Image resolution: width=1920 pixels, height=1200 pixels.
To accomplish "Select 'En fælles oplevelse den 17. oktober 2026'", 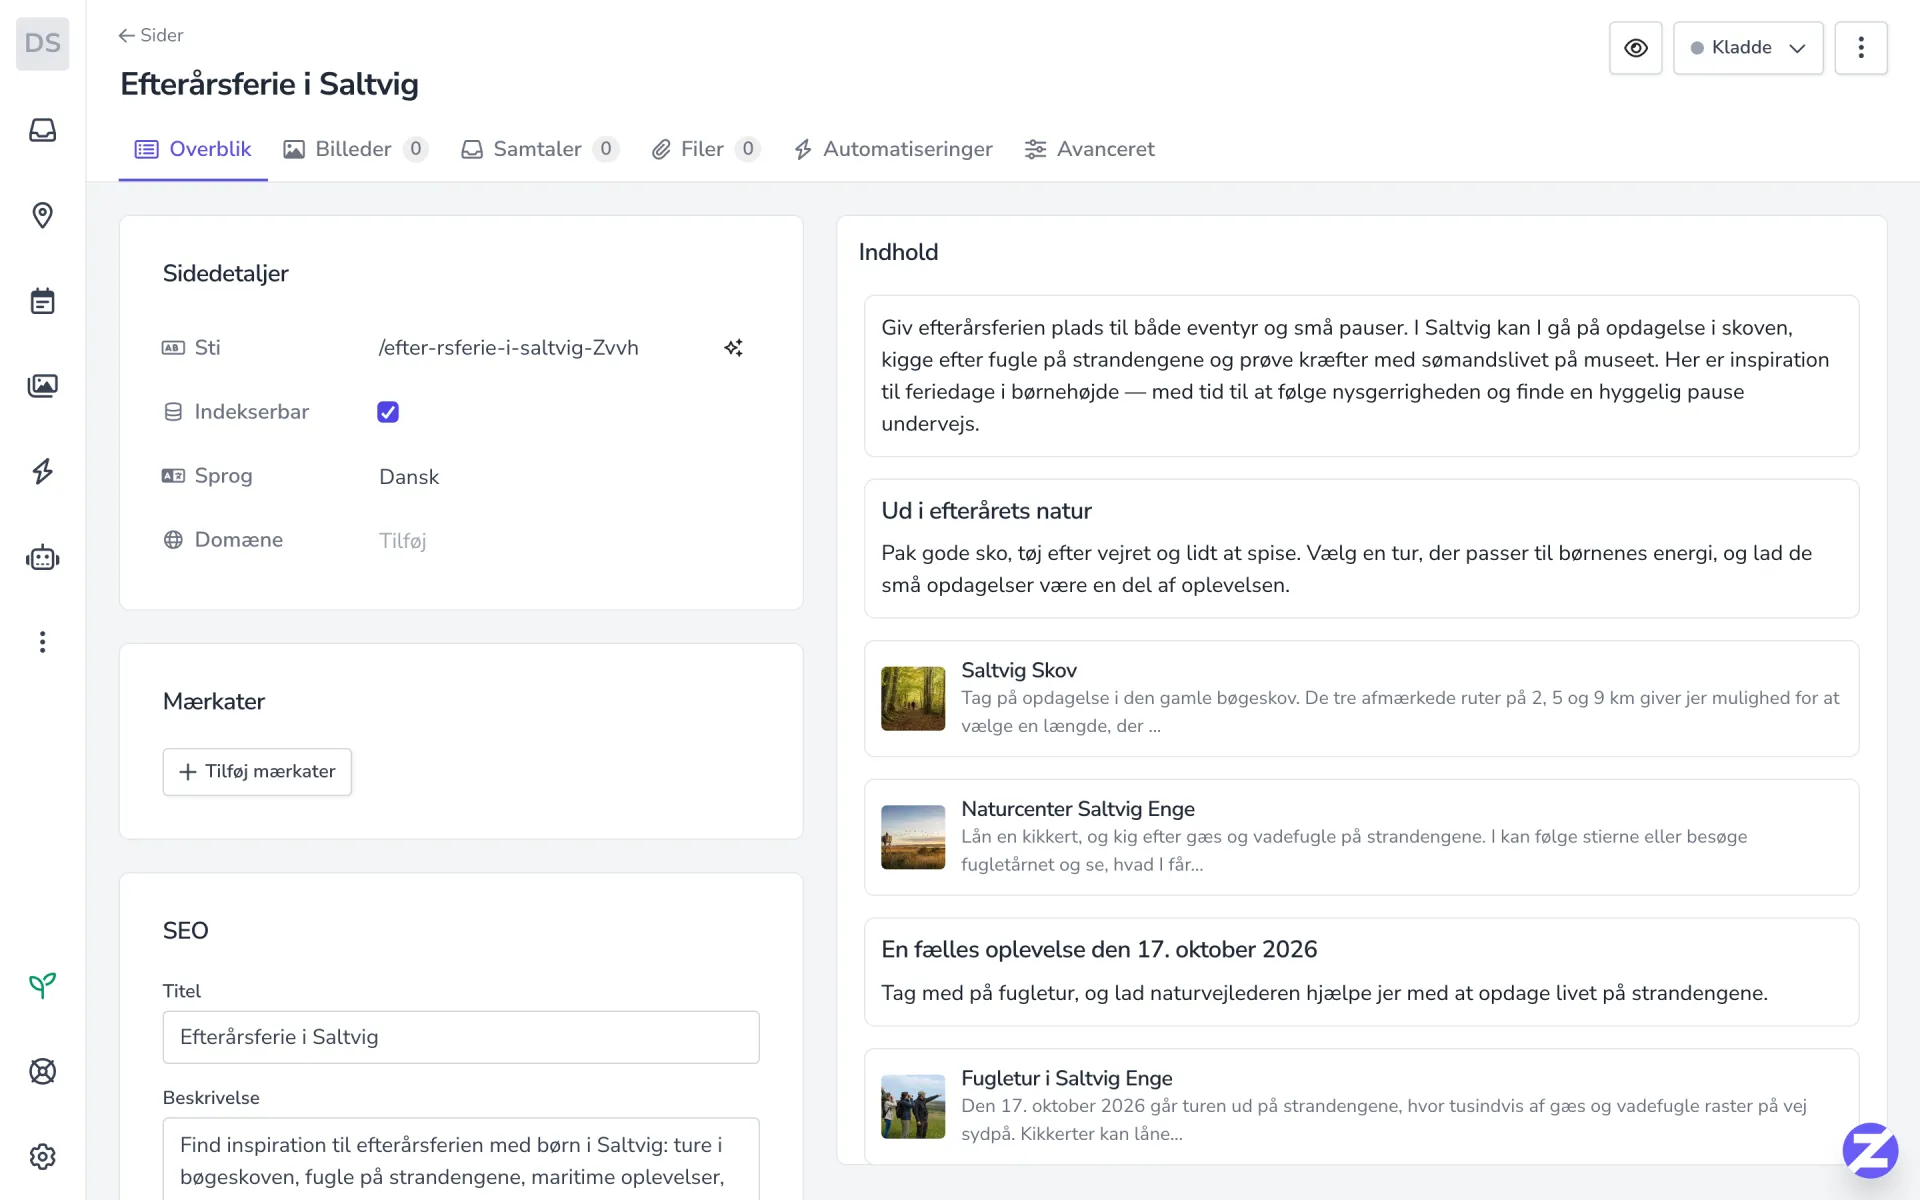I will click(x=1099, y=950).
